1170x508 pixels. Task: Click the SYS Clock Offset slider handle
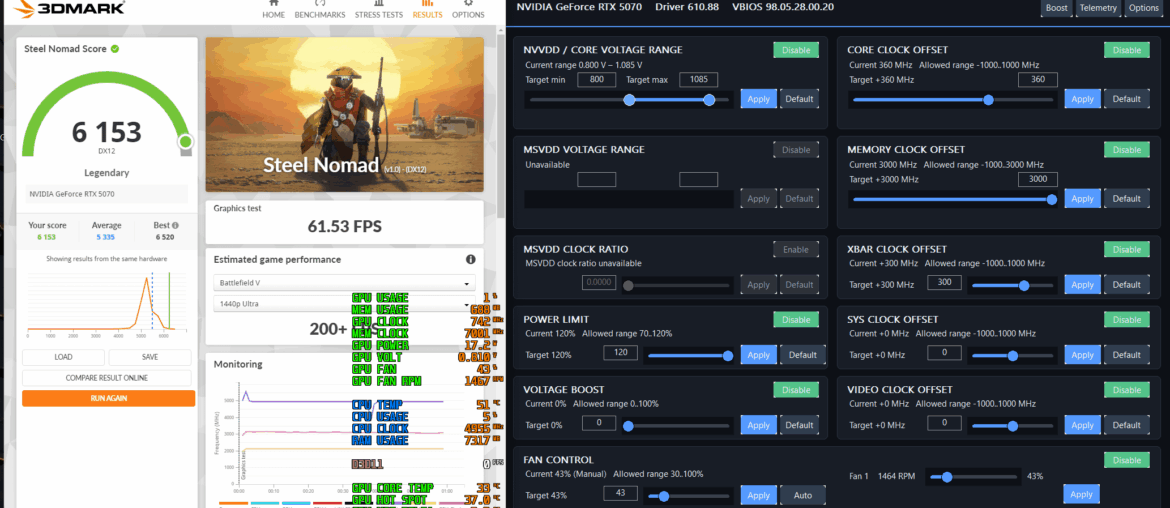(1013, 356)
